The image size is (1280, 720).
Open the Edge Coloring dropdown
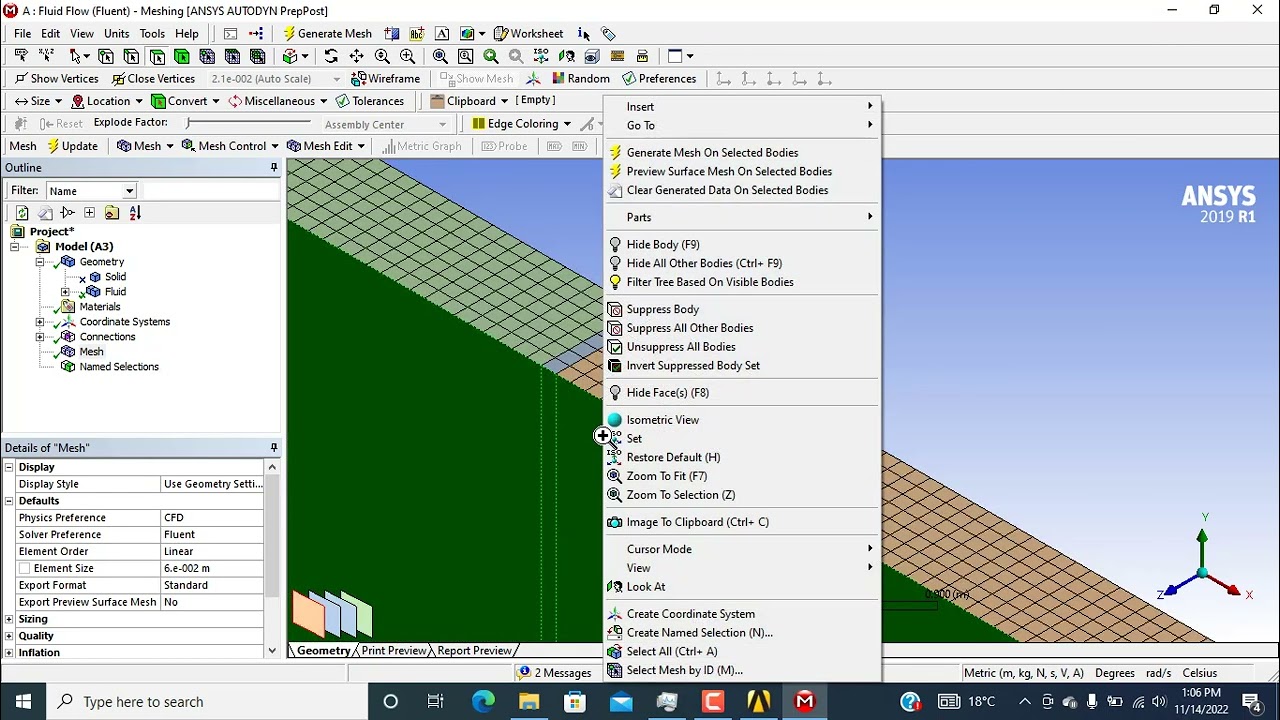pos(522,124)
